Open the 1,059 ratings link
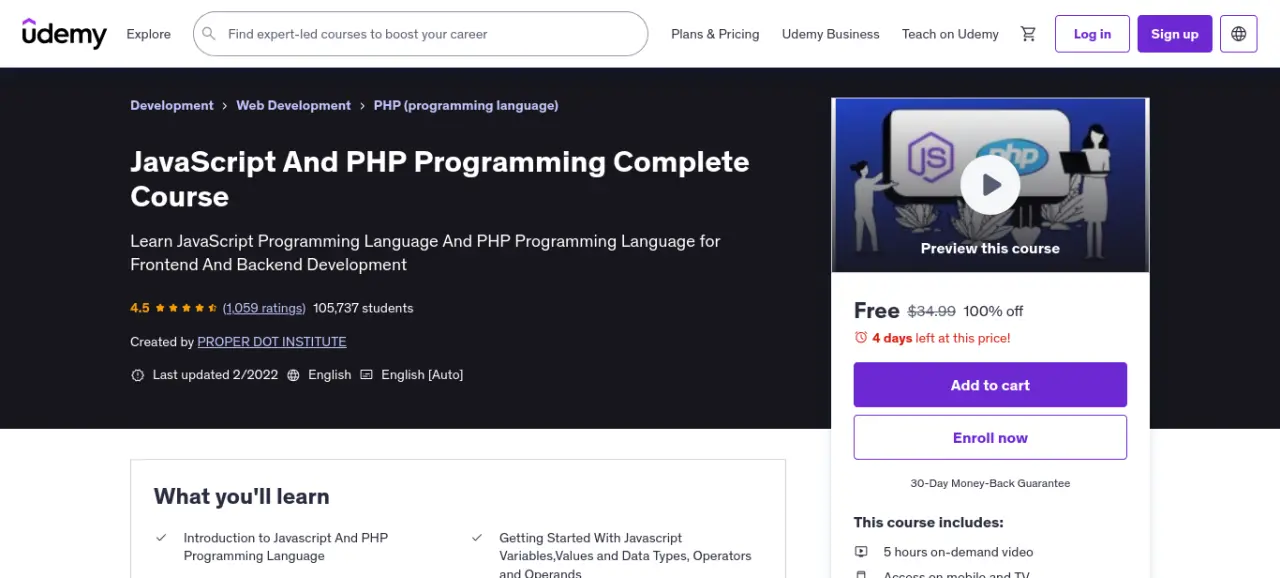This screenshot has width=1280, height=578. pyautogui.click(x=264, y=308)
